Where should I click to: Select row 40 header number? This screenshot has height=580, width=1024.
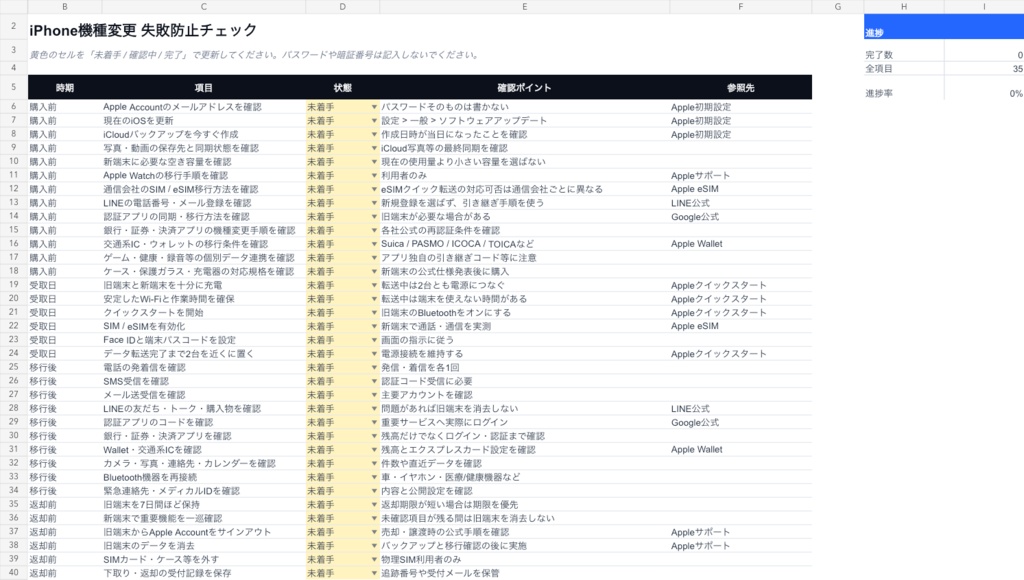click(14, 573)
